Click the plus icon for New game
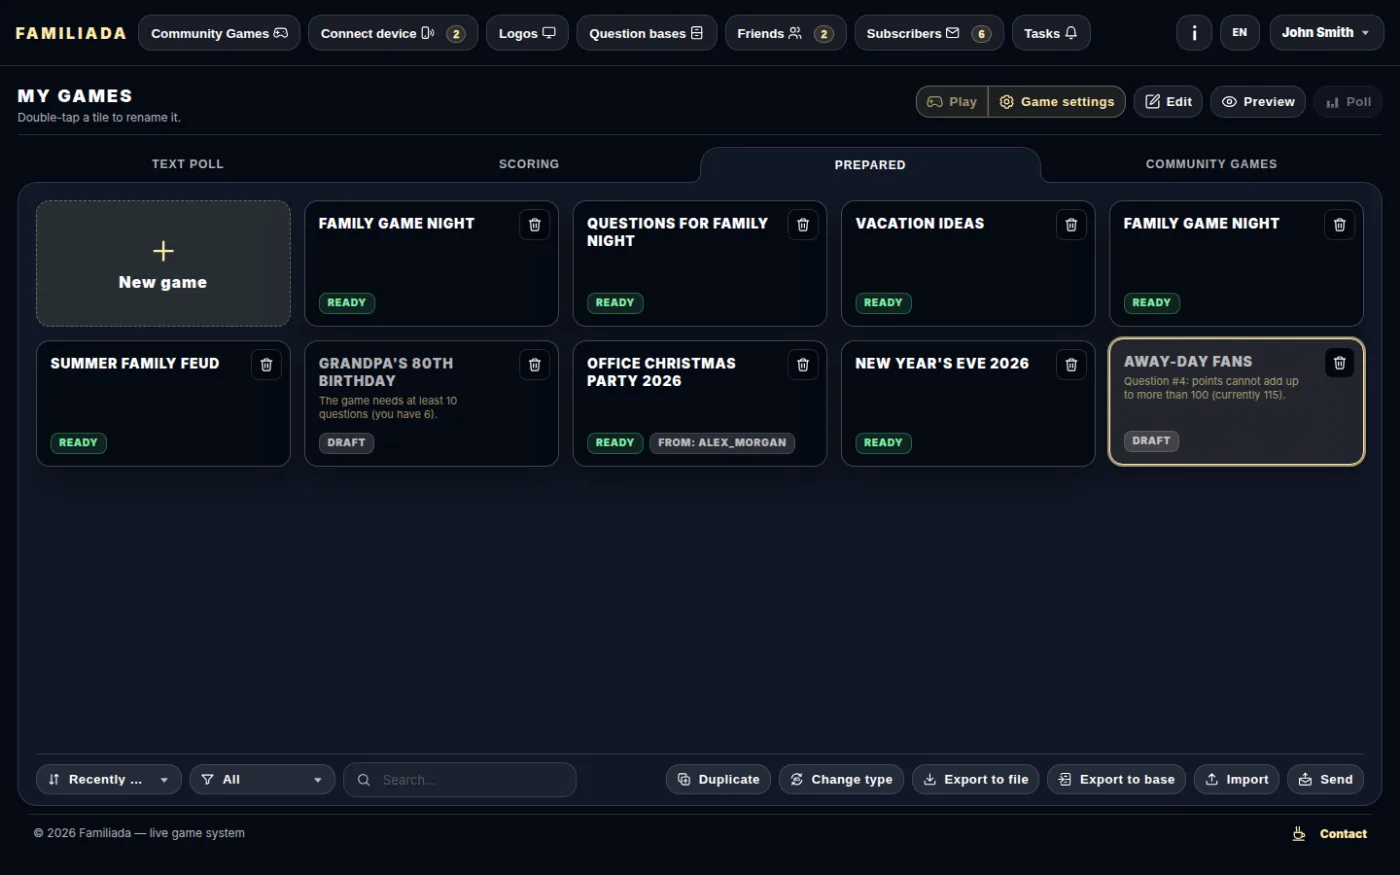The image size is (1400, 875). [163, 251]
